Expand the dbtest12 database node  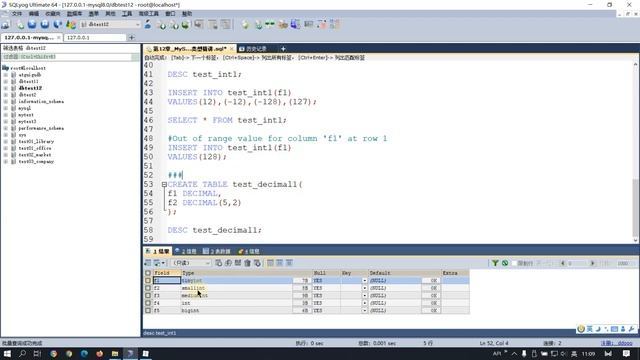tap(6, 88)
